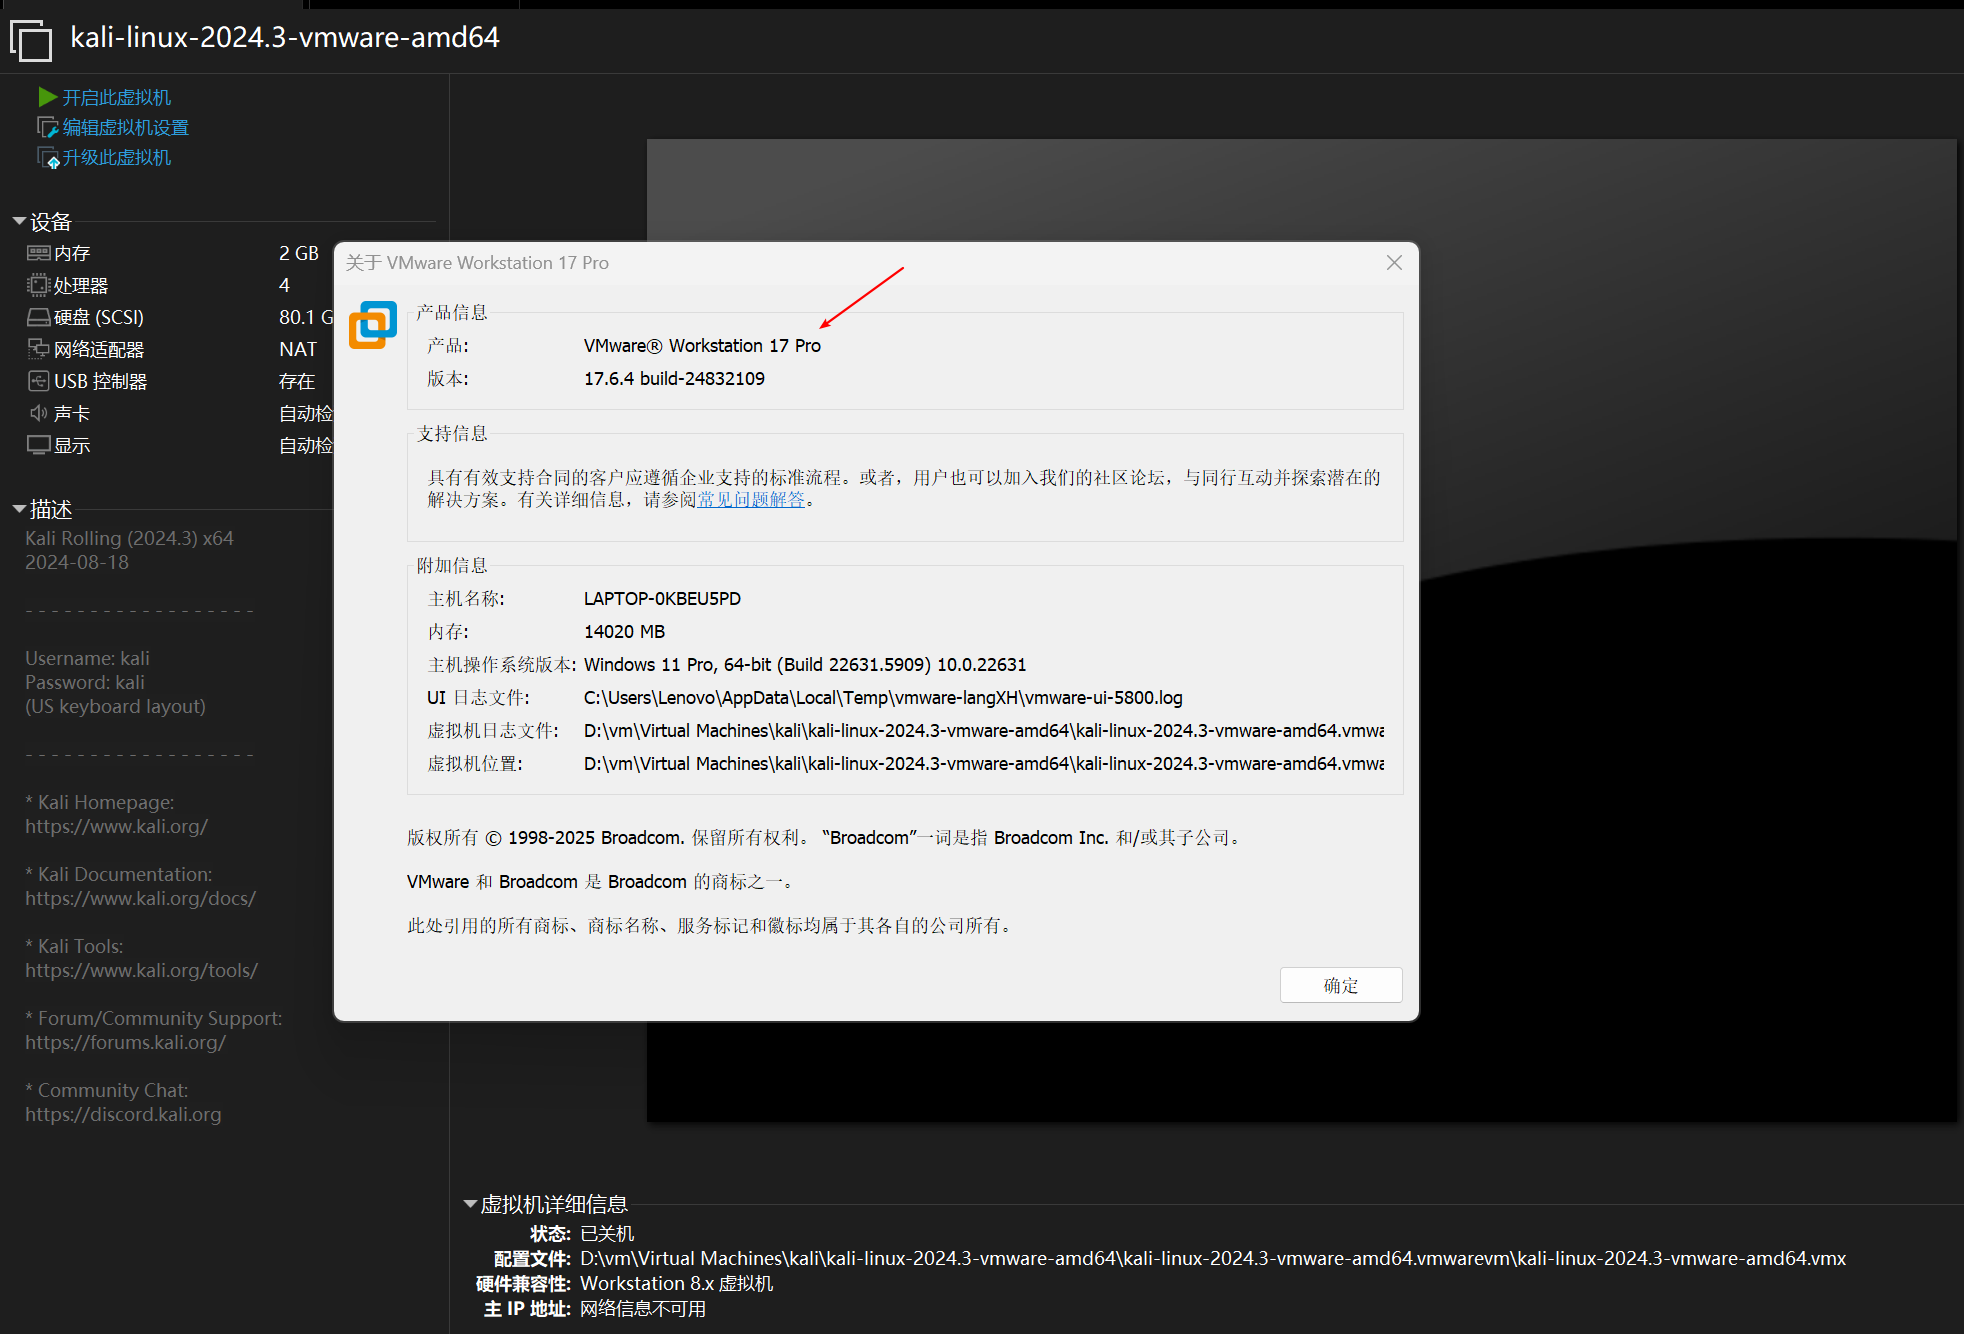Click the sound card speaker icon
Image resolution: width=1964 pixels, height=1334 pixels.
pos(38,413)
